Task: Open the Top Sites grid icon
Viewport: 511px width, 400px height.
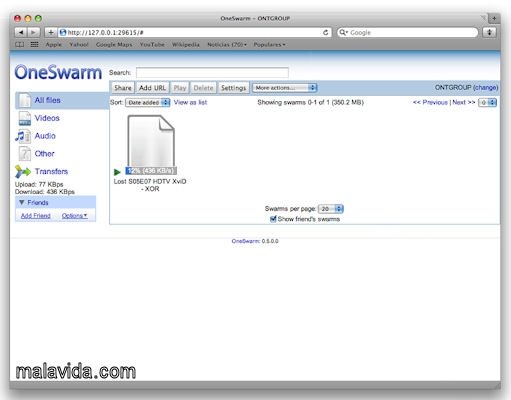Action: point(34,44)
